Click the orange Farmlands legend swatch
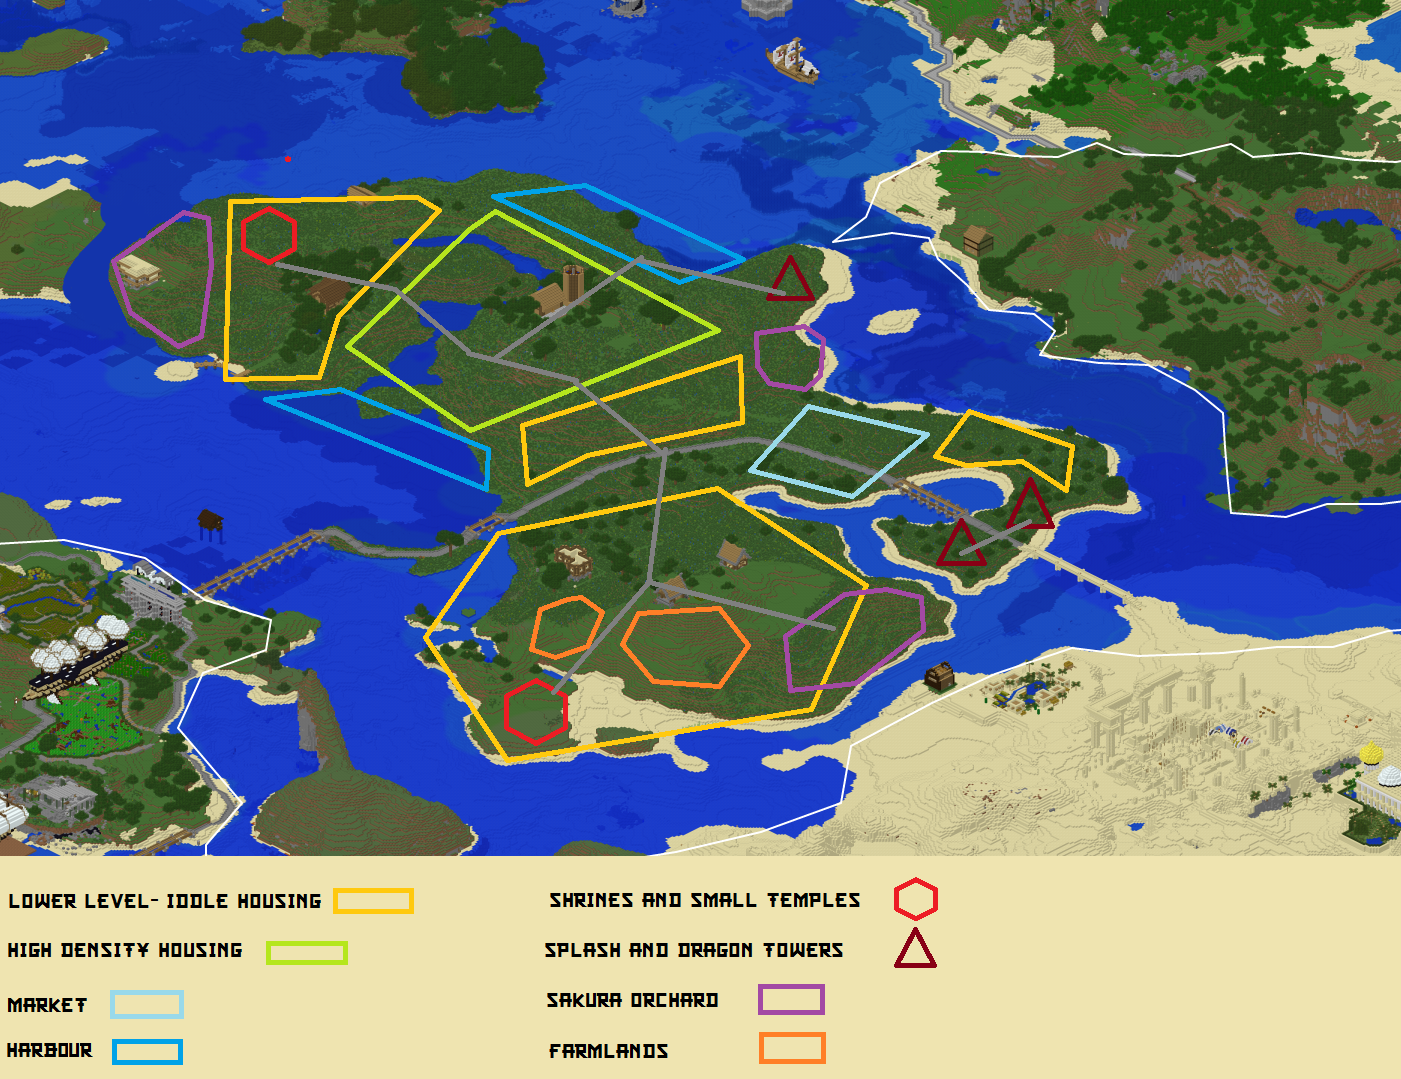 (x=791, y=1048)
